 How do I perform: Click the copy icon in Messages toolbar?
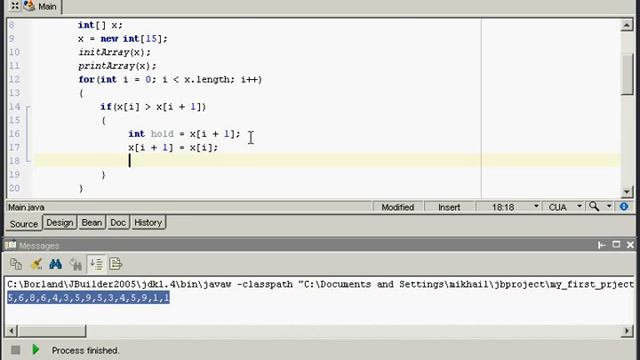[x=16, y=264]
